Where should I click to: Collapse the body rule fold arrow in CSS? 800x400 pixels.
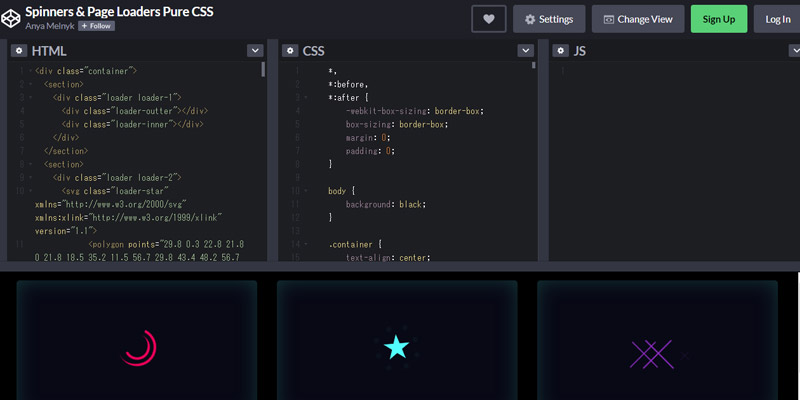(x=305, y=190)
